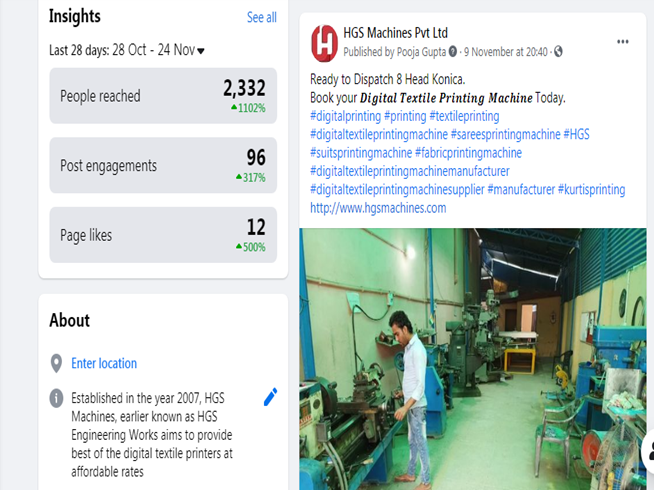The width and height of the screenshot is (654, 490).
Task: Click the #fabricprintingmachine hashtag
Action: tap(468, 153)
